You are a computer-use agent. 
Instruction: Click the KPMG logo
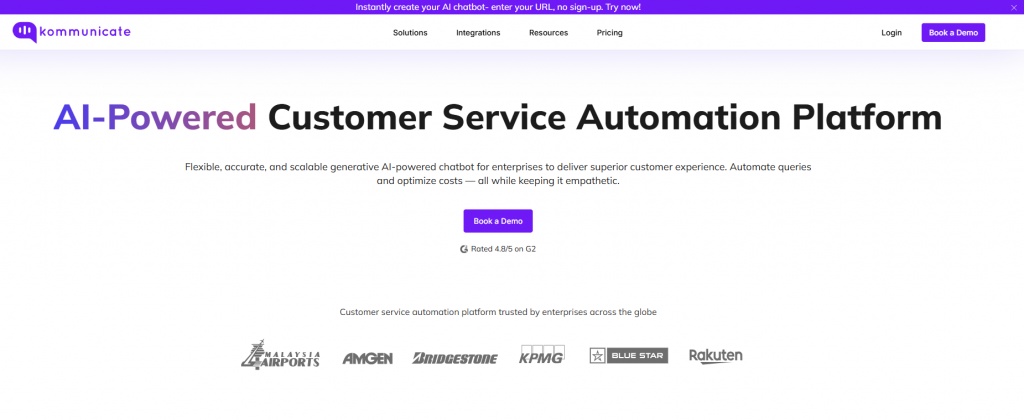[542, 354]
